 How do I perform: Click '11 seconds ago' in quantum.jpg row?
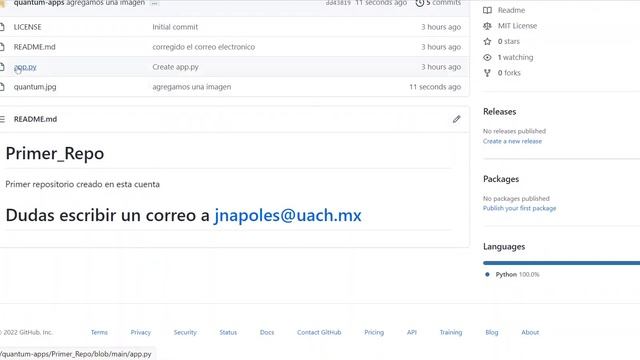click(435, 87)
